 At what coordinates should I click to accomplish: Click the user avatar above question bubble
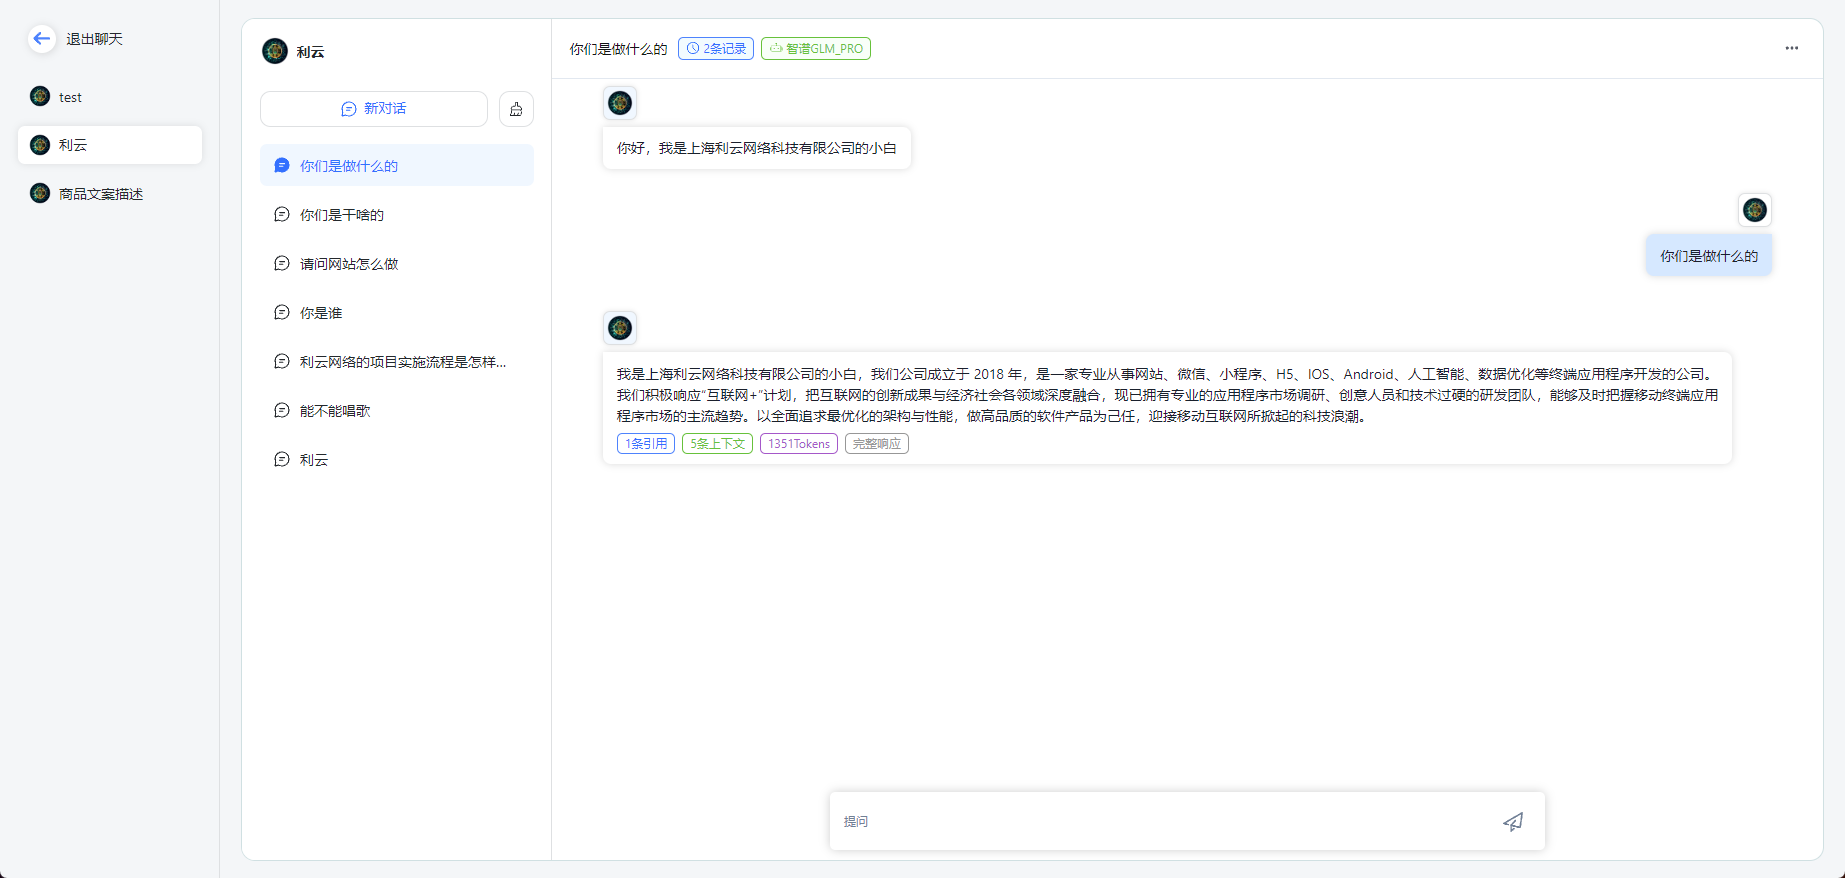tap(1755, 210)
